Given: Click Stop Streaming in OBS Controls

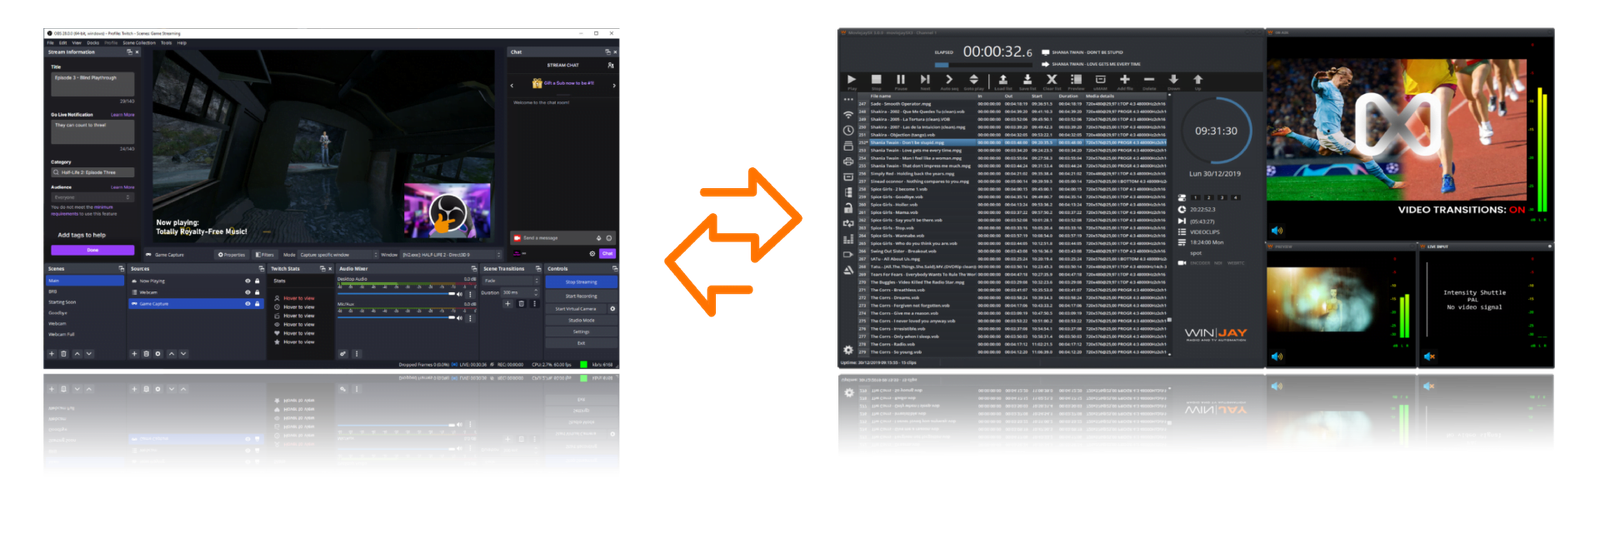Looking at the screenshot, I should tap(581, 282).
